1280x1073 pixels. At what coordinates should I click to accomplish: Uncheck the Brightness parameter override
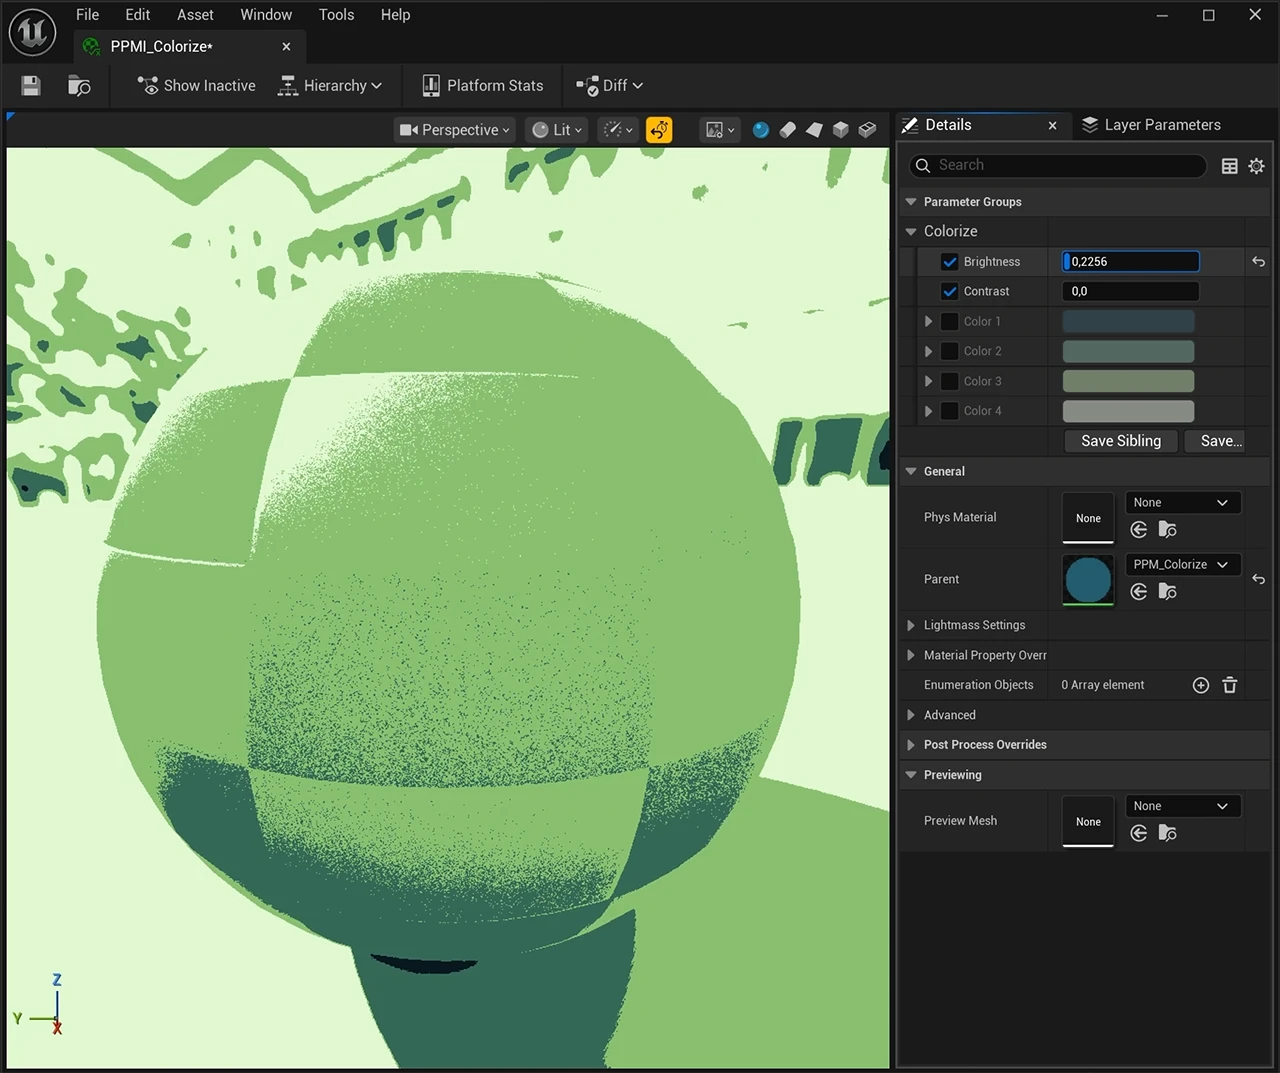click(x=950, y=262)
